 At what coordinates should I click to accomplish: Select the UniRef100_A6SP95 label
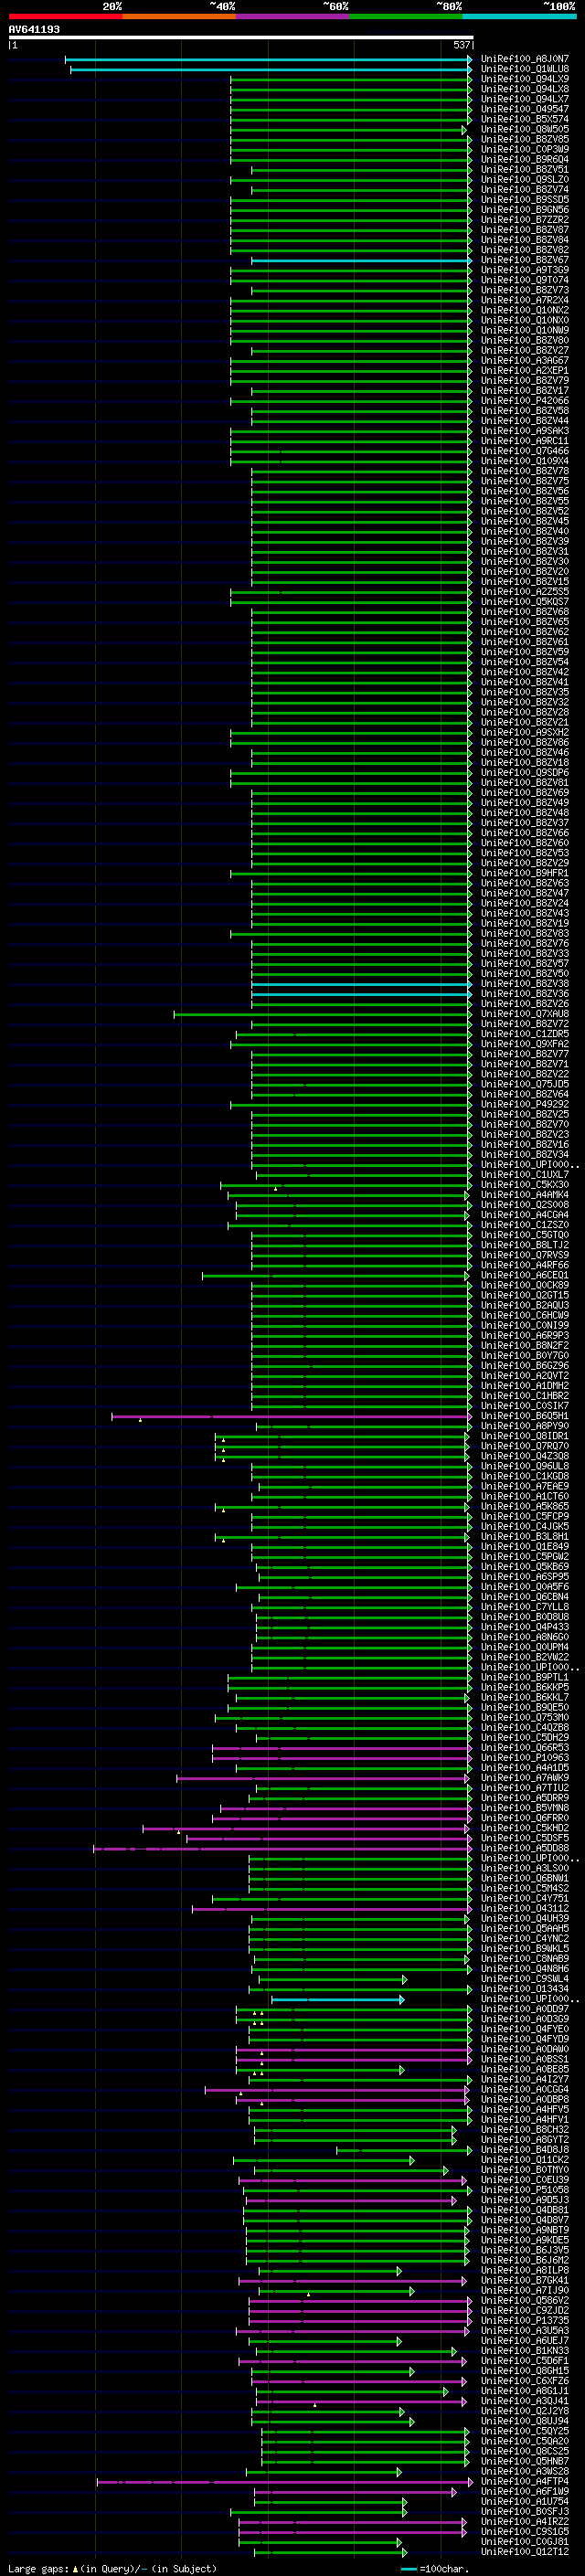pos(525,1576)
